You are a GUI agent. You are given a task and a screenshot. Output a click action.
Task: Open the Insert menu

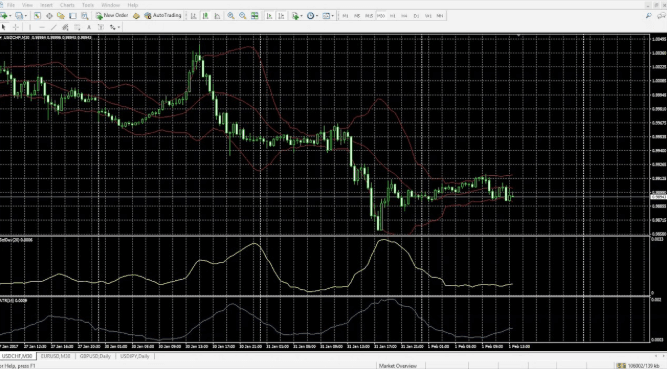[x=46, y=5]
